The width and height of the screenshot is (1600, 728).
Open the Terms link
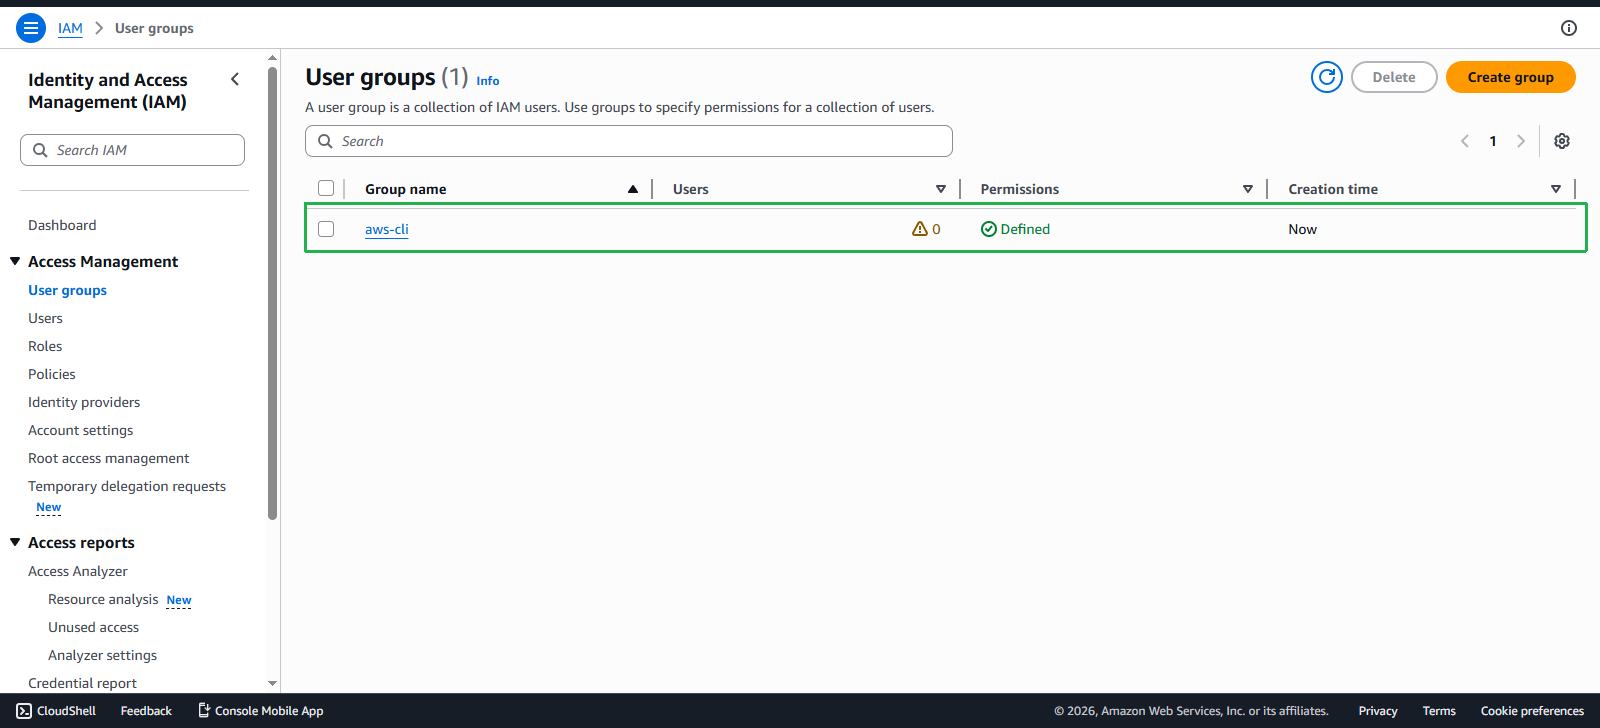point(1439,711)
